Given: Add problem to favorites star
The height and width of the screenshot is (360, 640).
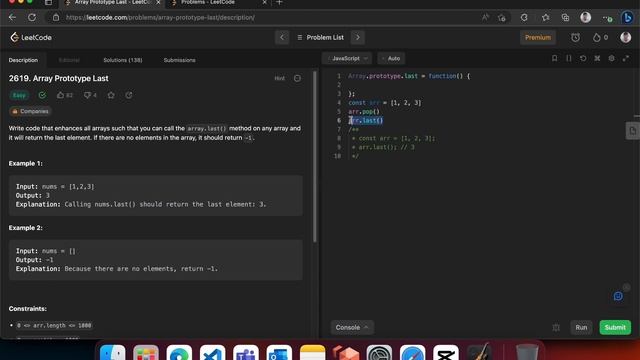Looking at the screenshot, I should 111,95.
